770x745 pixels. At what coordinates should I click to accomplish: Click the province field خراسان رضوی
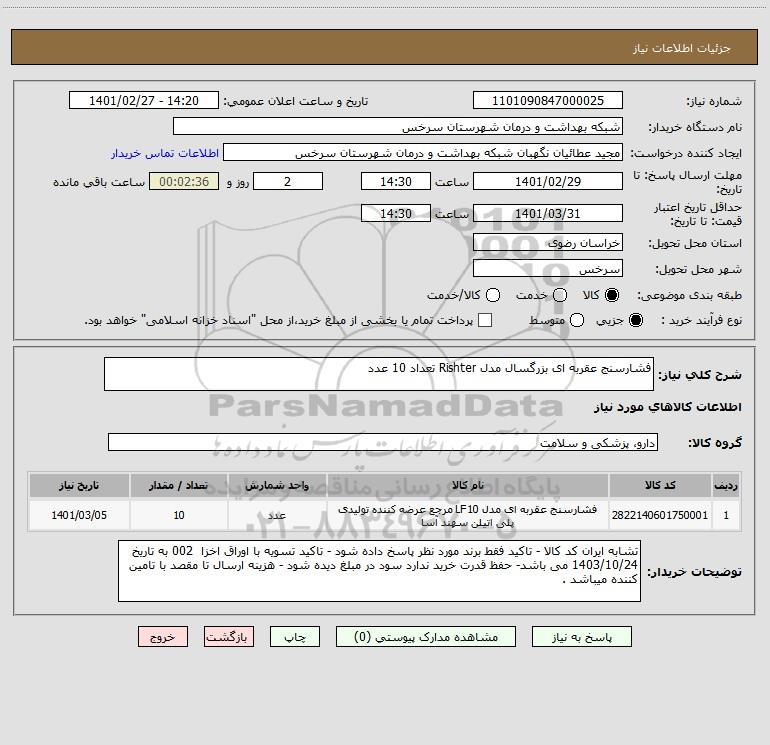tap(548, 242)
